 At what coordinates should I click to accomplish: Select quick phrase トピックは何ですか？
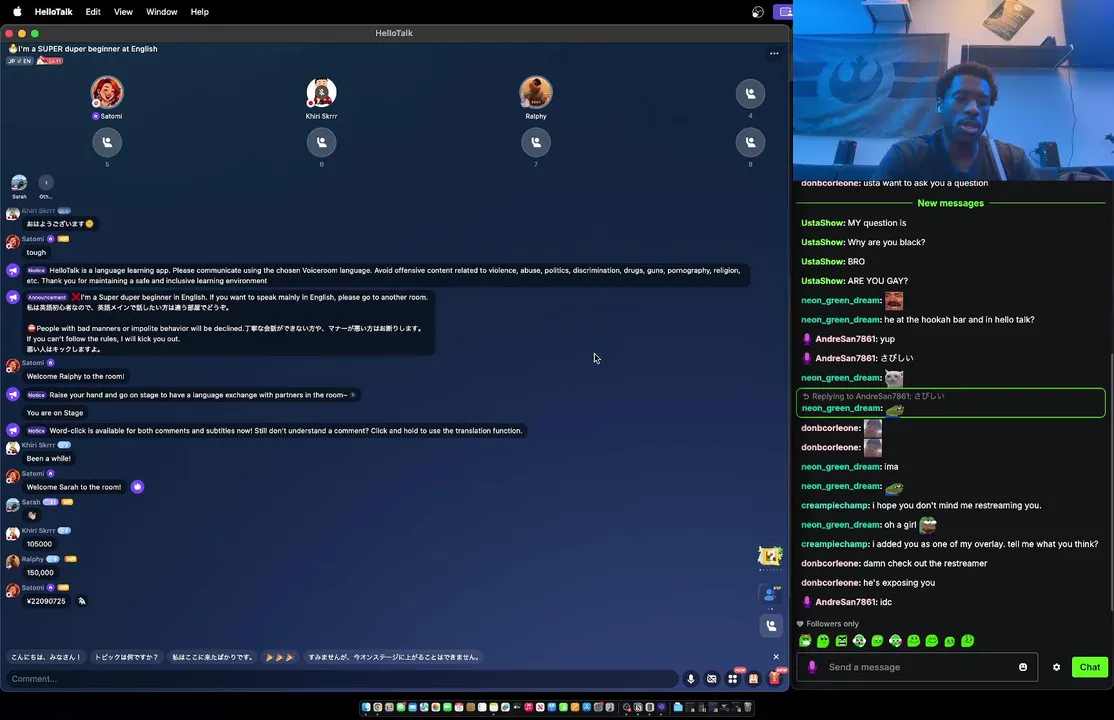126,657
